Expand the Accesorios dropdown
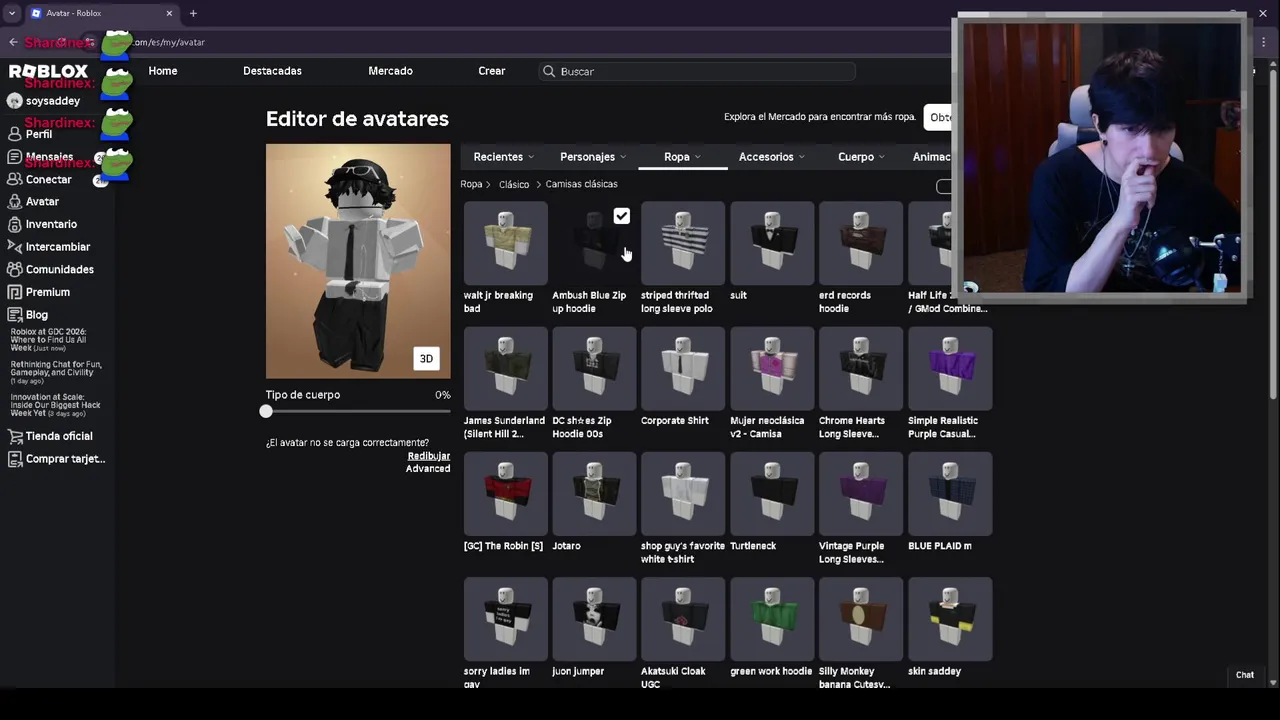This screenshot has width=1280, height=720. (x=771, y=157)
